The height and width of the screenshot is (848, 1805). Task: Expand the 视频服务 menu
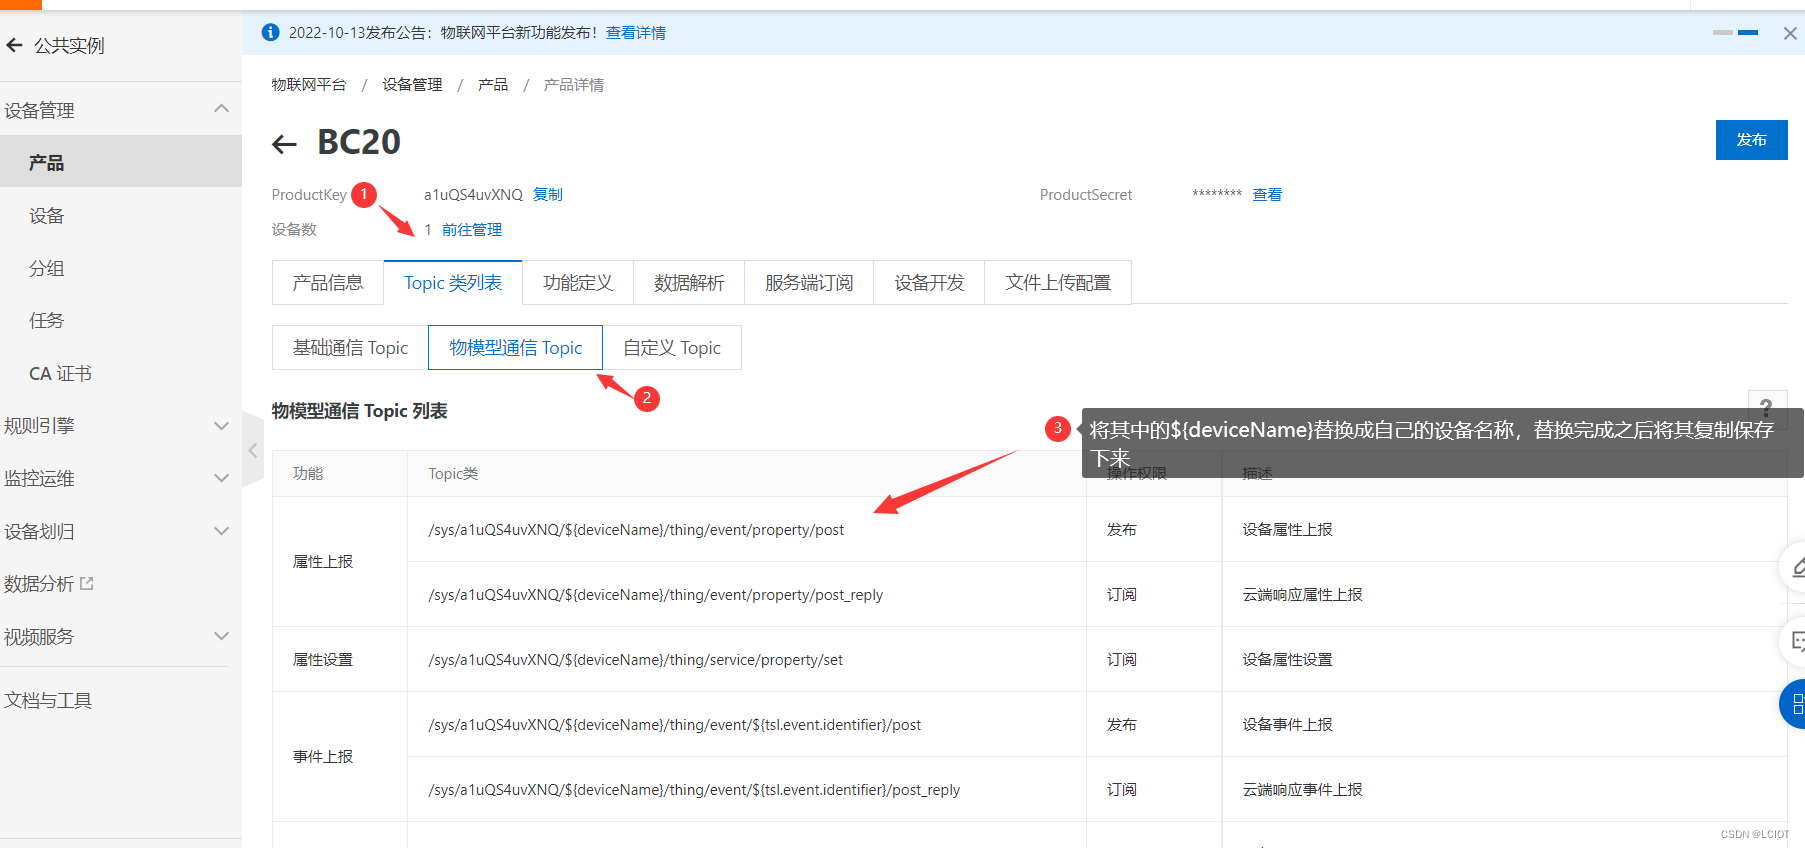pos(221,636)
